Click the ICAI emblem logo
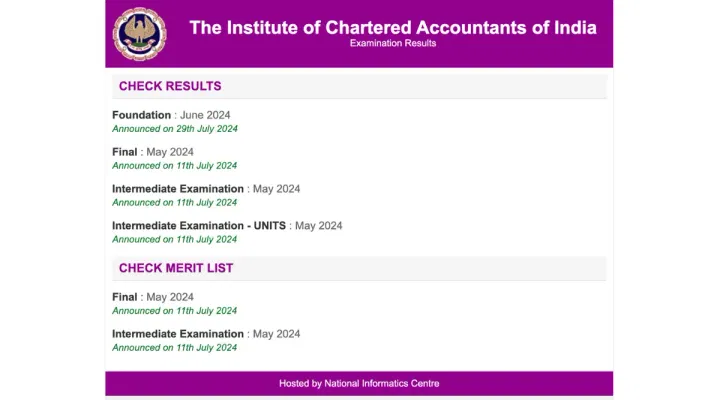 (x=139, y=33)
